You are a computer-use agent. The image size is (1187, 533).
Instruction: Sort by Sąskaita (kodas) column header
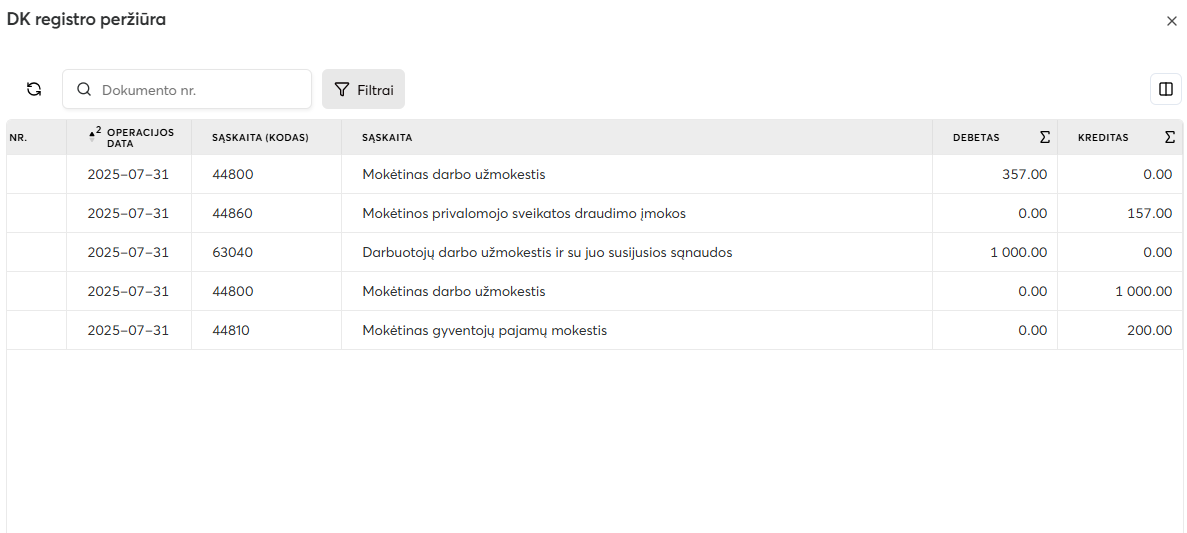(x=260, y=138)
